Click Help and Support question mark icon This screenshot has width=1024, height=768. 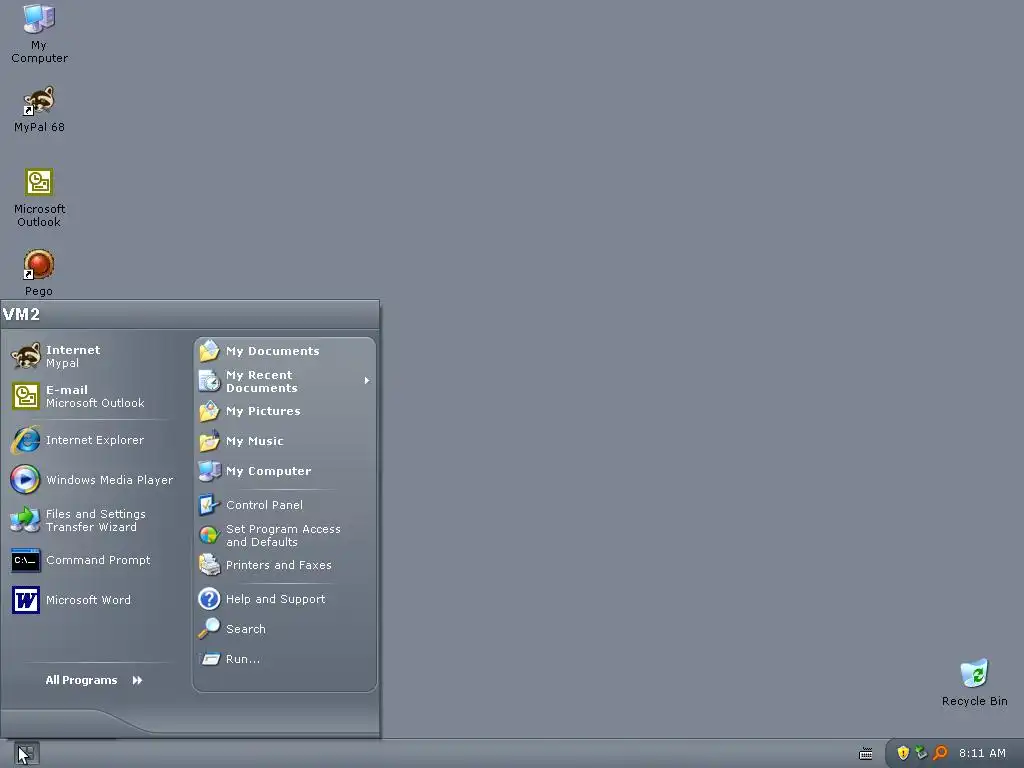[209, 599]
